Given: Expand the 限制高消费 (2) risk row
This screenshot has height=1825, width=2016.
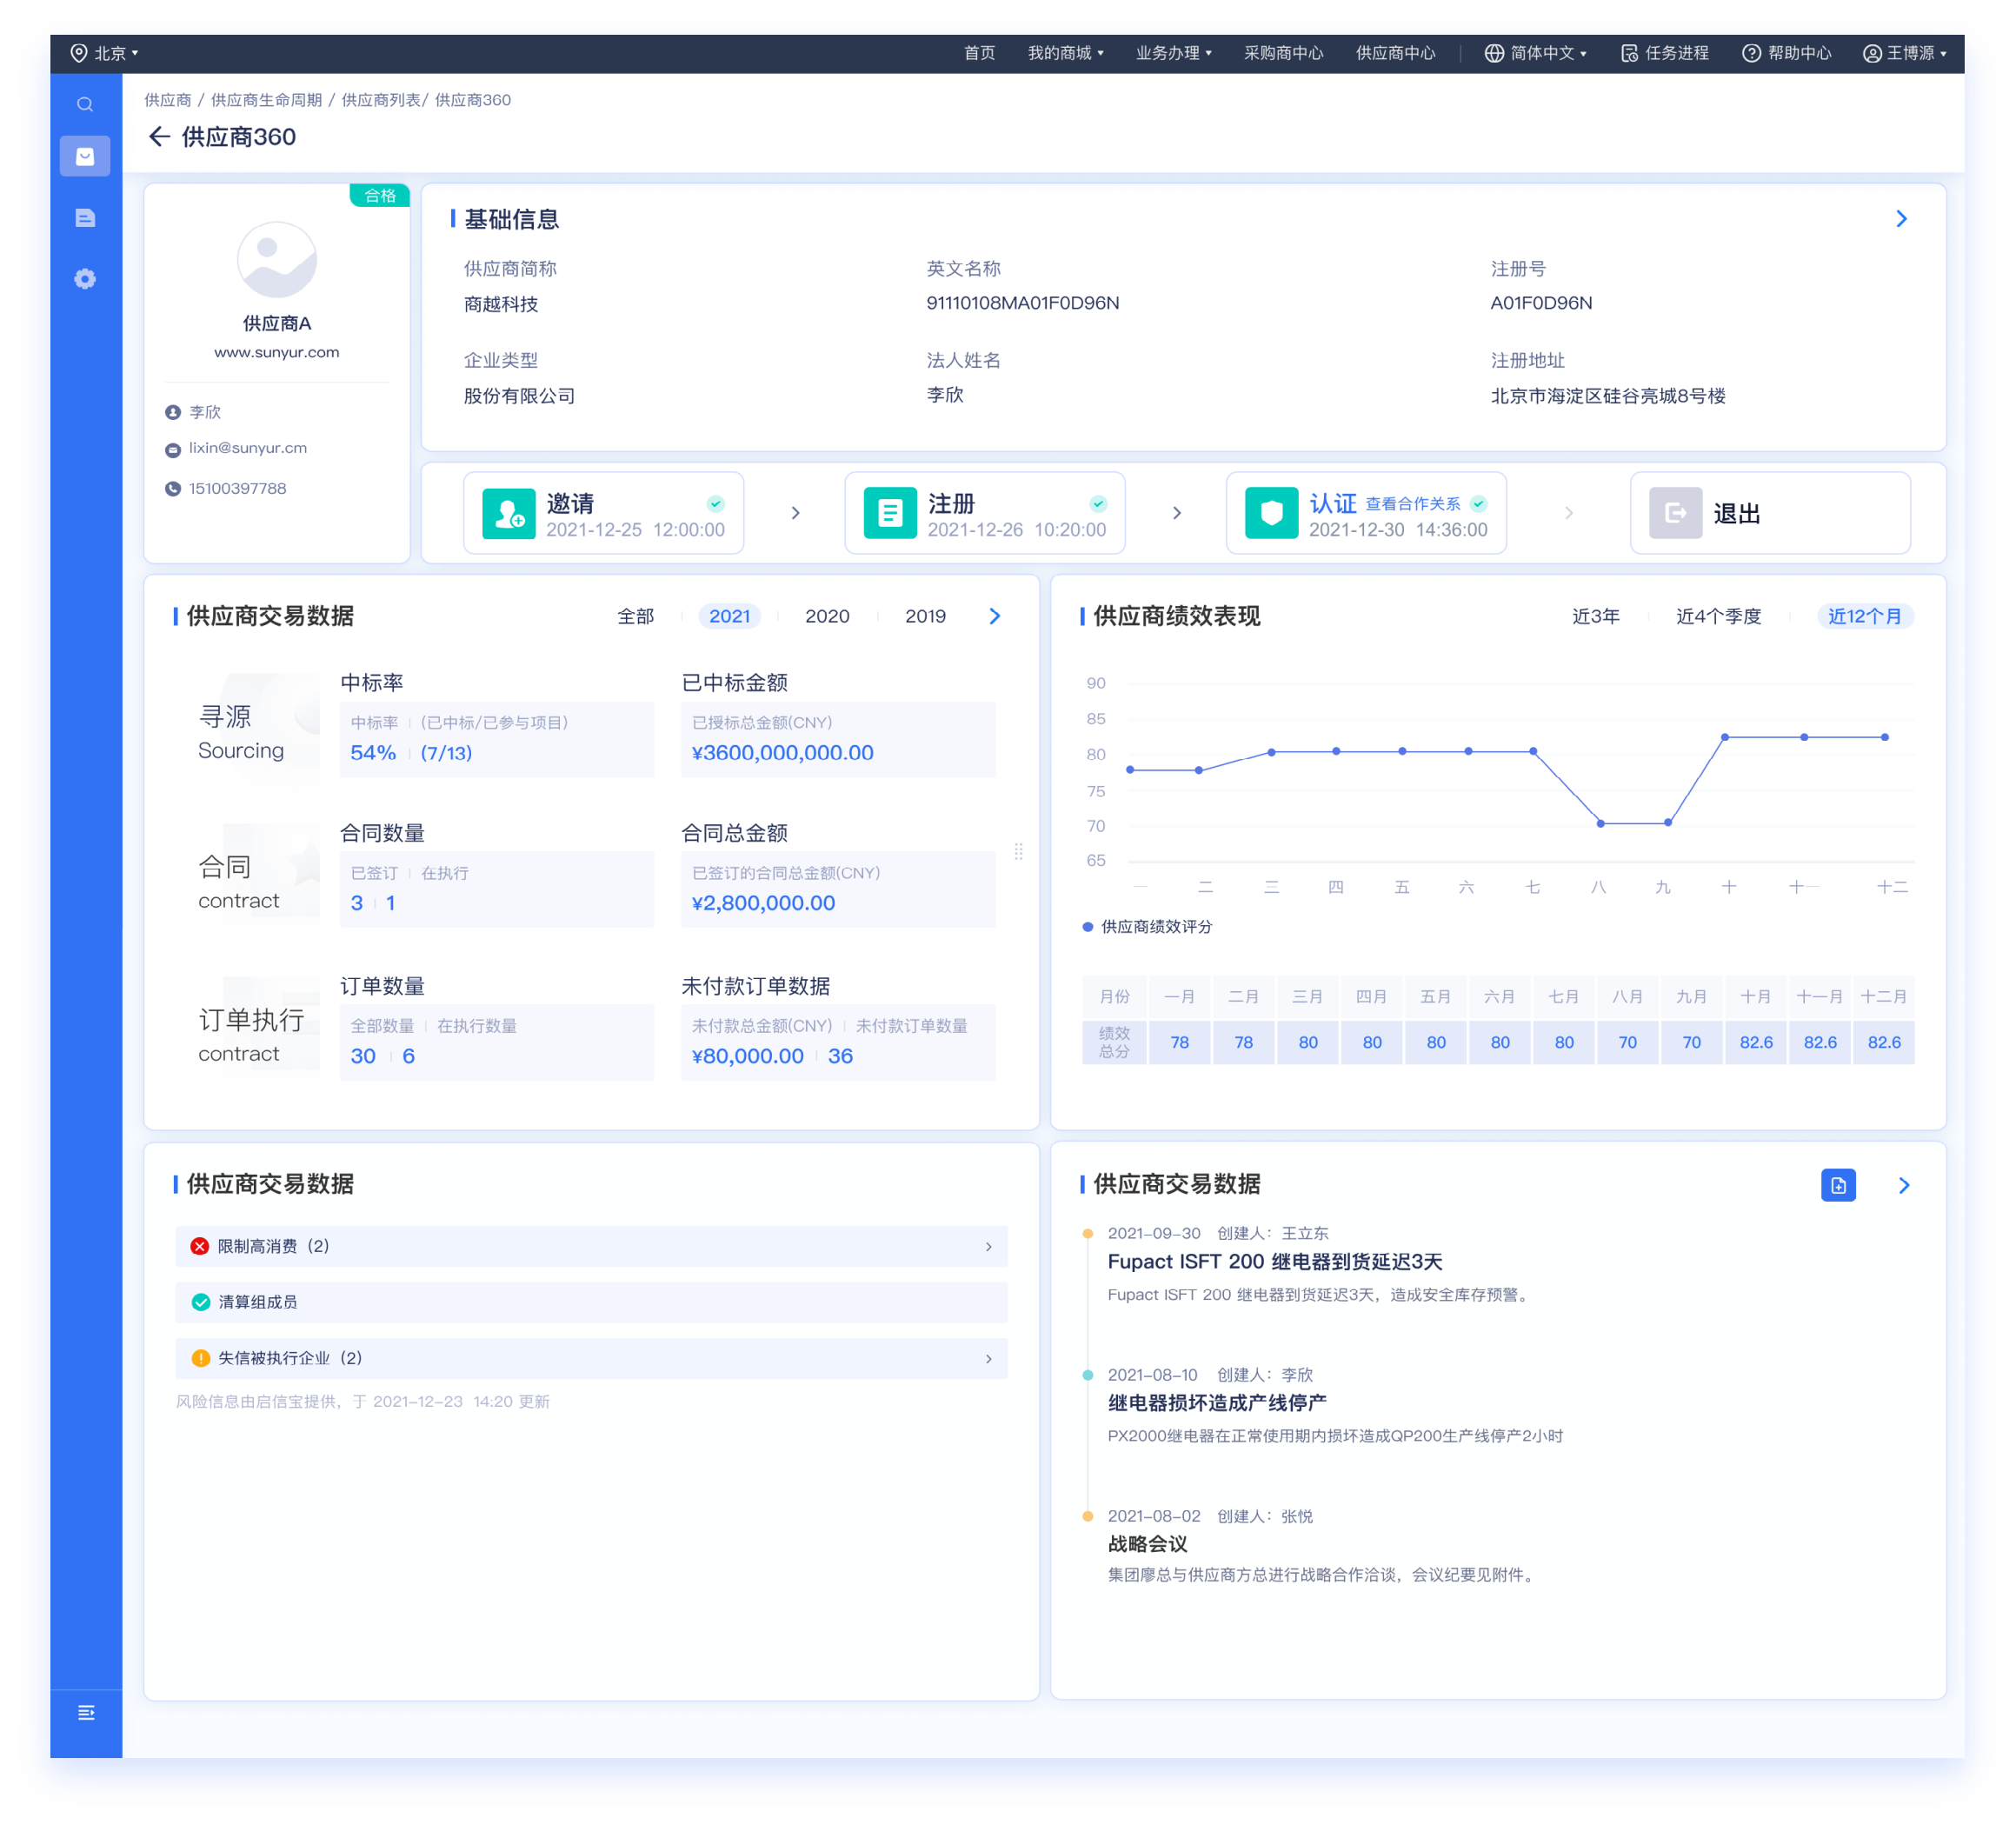Looking at the screenshot, I should [x=591, y=1246].
